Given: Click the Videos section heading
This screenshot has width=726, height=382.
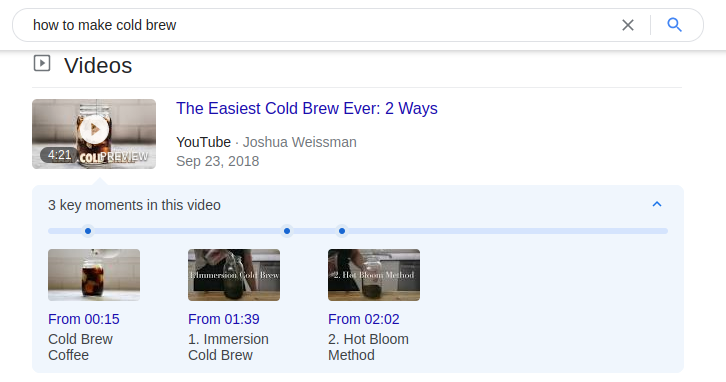Looking at the screenshot, I should click(98, 65).
